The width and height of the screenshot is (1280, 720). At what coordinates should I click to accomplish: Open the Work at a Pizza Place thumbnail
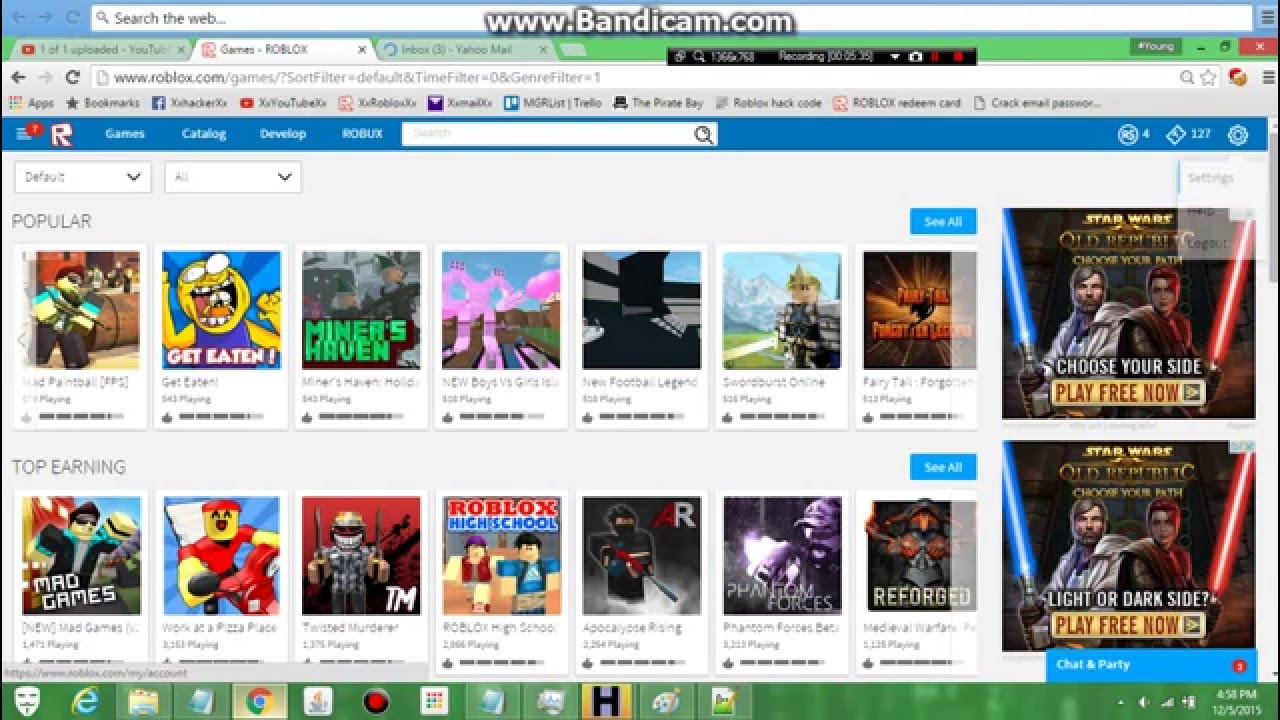click(221, 556)
